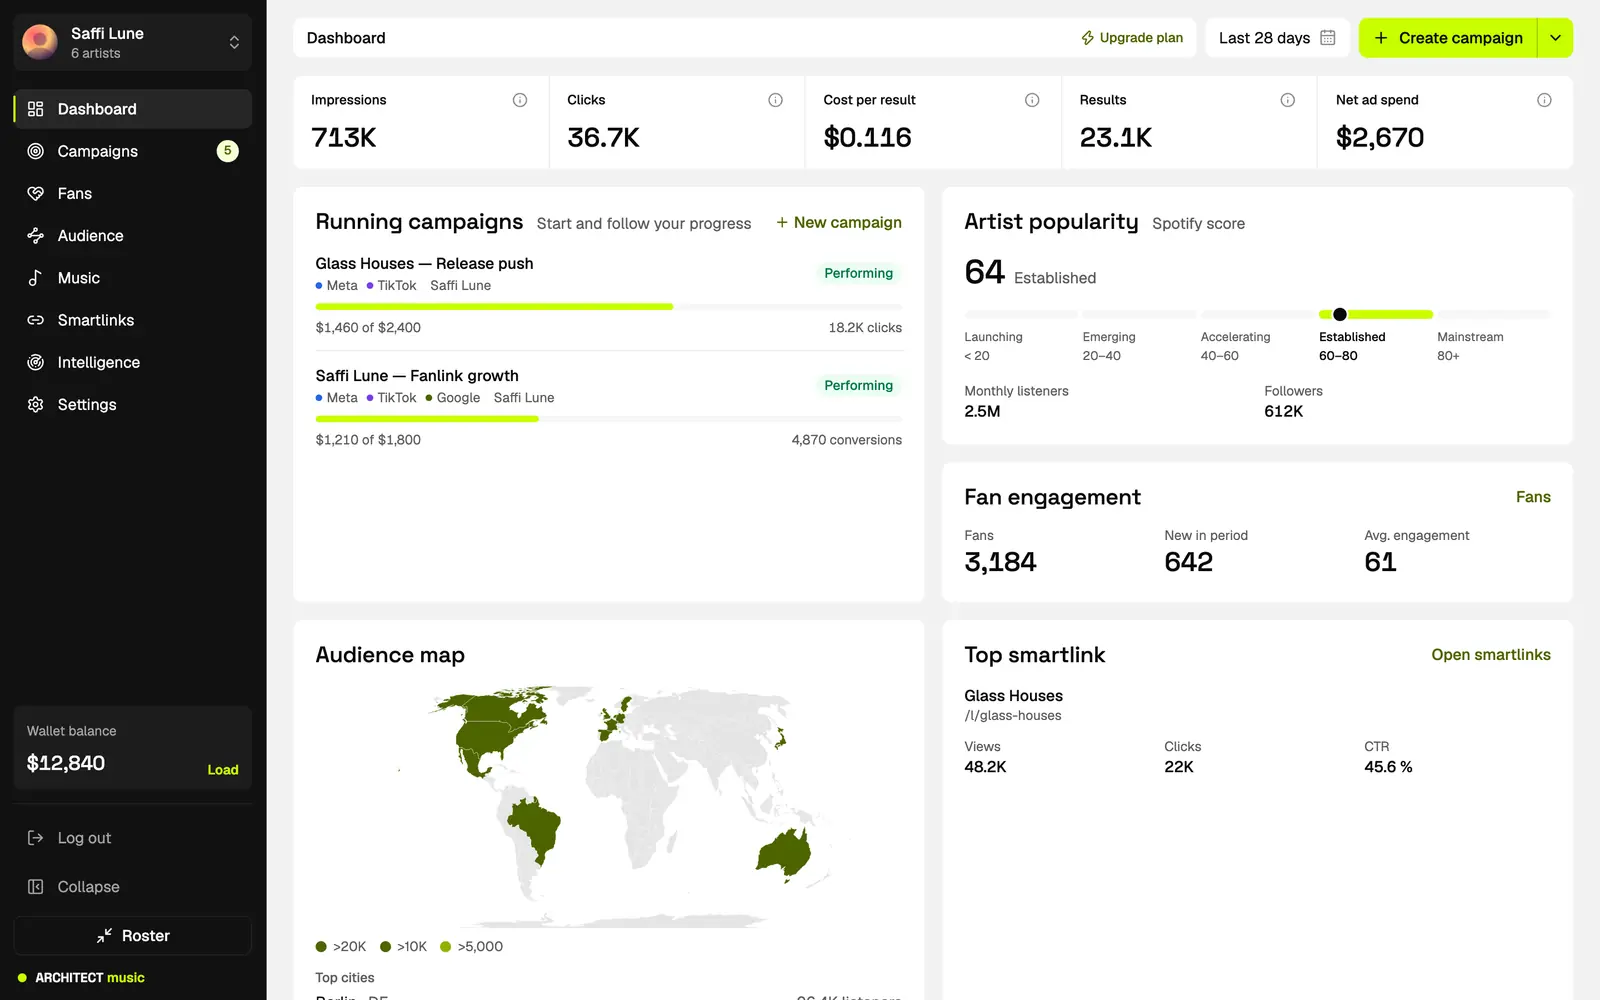This screenshot has height=1000, width=1600.
Task: Click the Open smartlinks link
Action: point(1491,655)
